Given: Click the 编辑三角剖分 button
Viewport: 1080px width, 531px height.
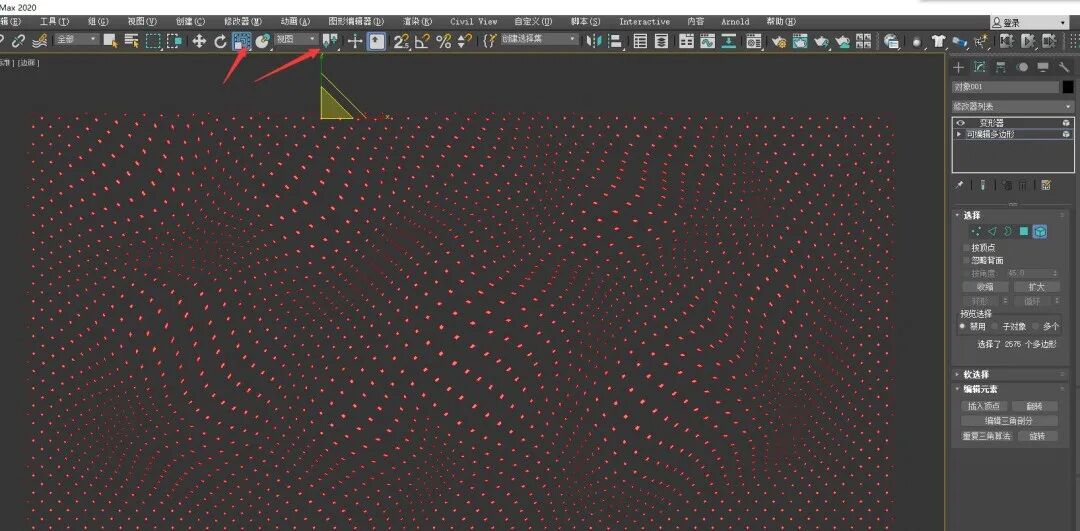Looking at the screenshot, I should pos(1010,421).
